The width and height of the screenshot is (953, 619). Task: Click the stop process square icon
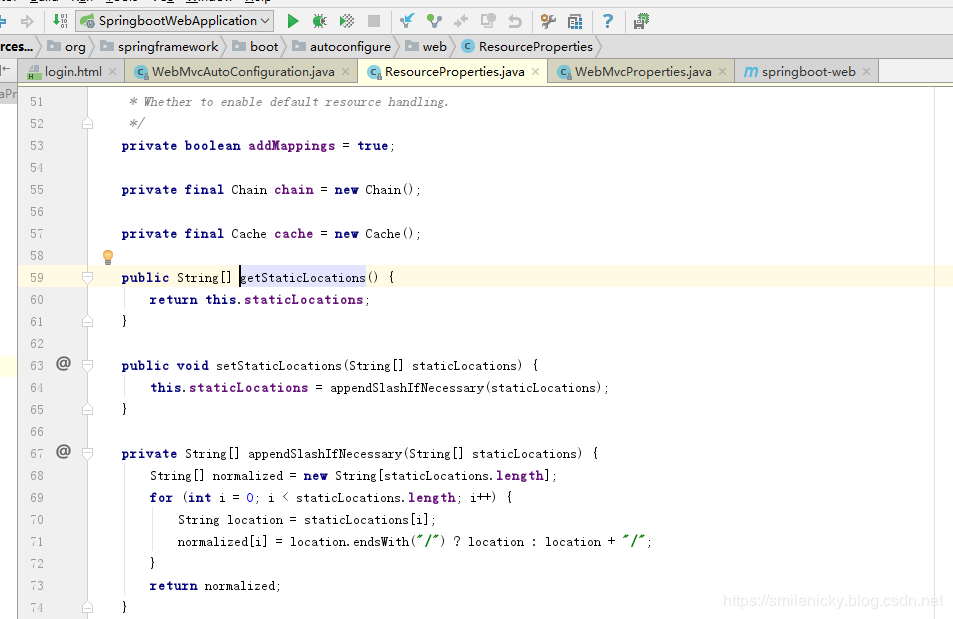[374, 21]
